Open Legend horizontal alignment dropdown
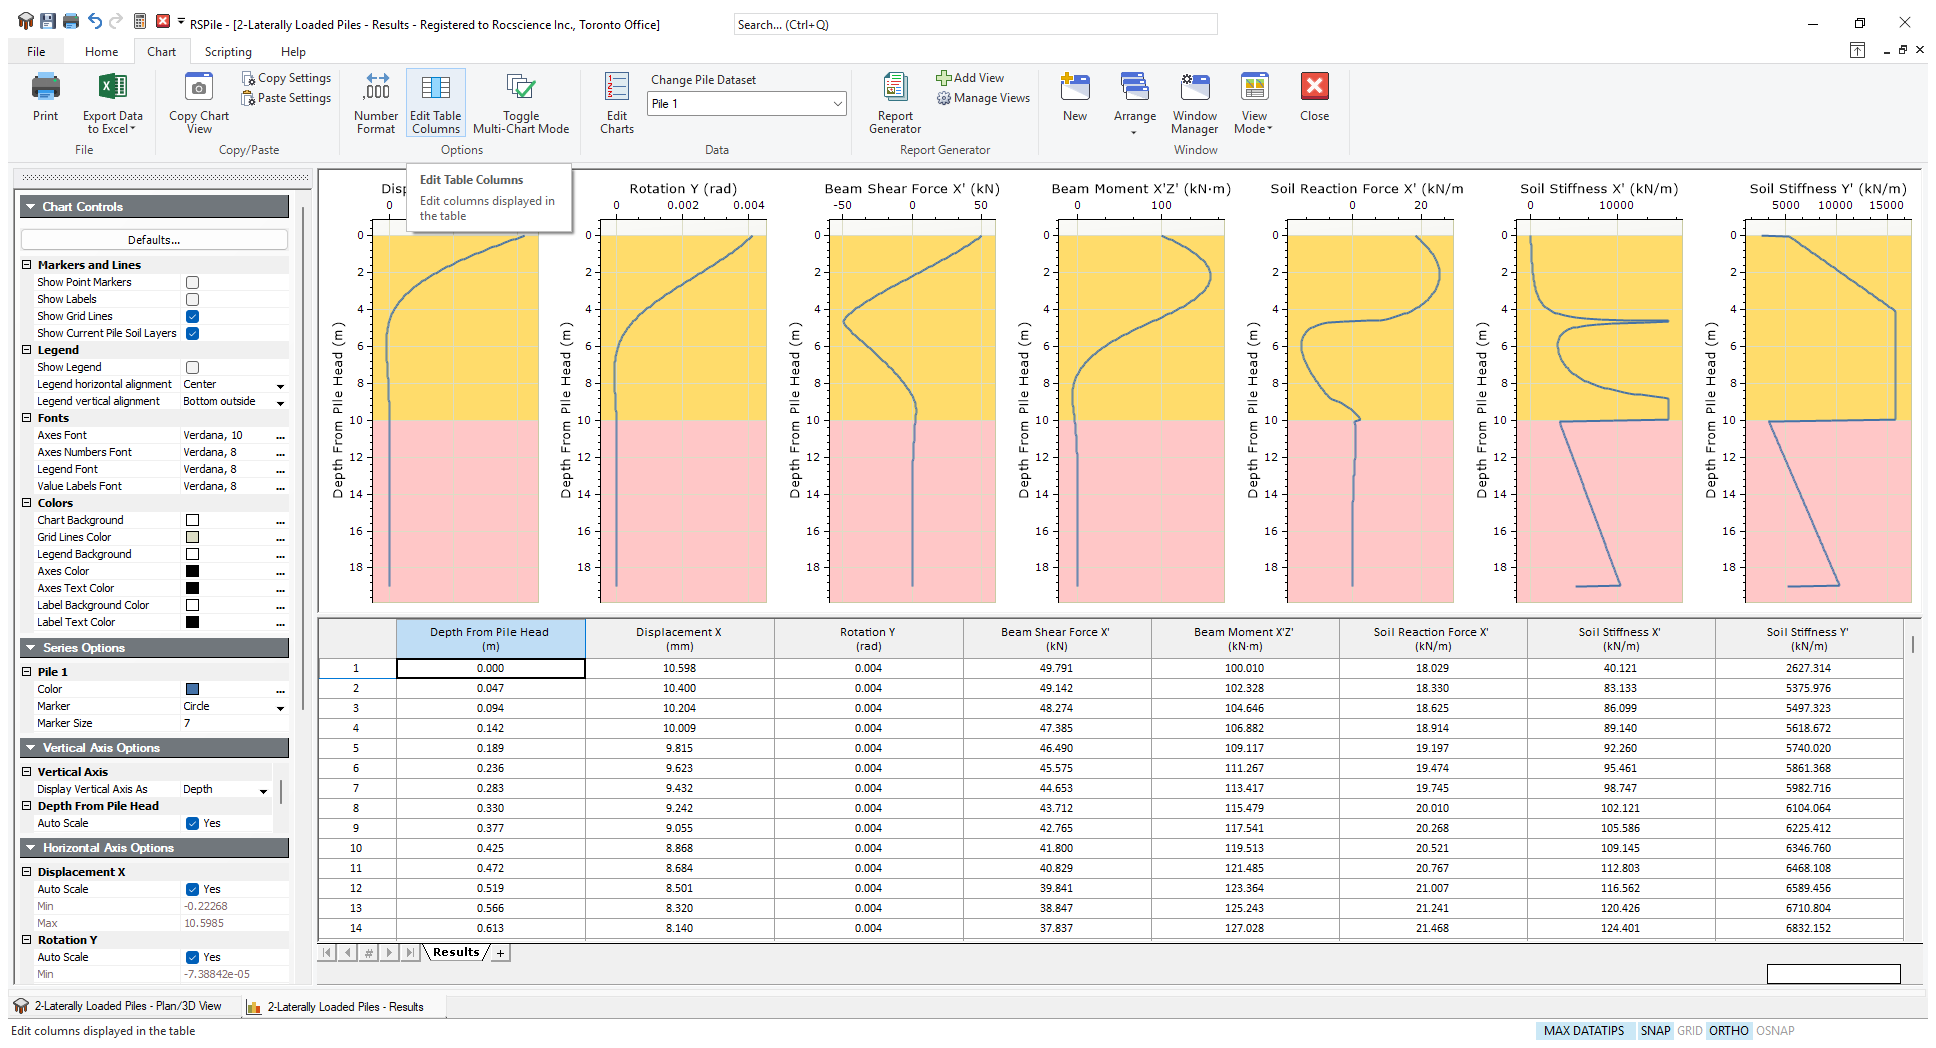The height and width of the screenshot is (1048, 1936). click(x=280, y=386)
